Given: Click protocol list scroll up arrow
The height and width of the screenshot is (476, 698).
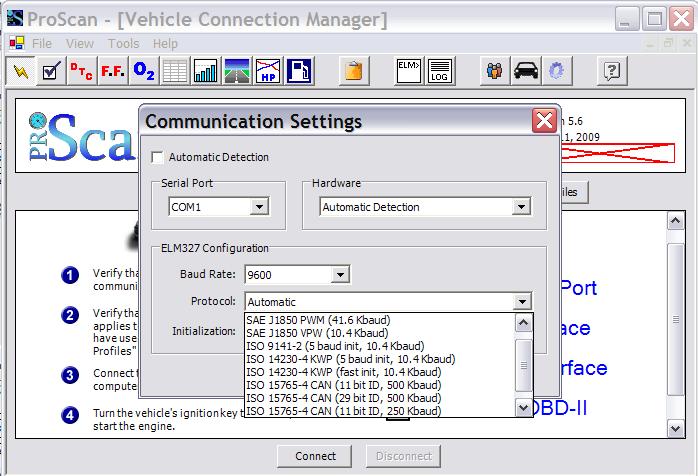Looking at the screenshot, I should (x=524, y=322).
